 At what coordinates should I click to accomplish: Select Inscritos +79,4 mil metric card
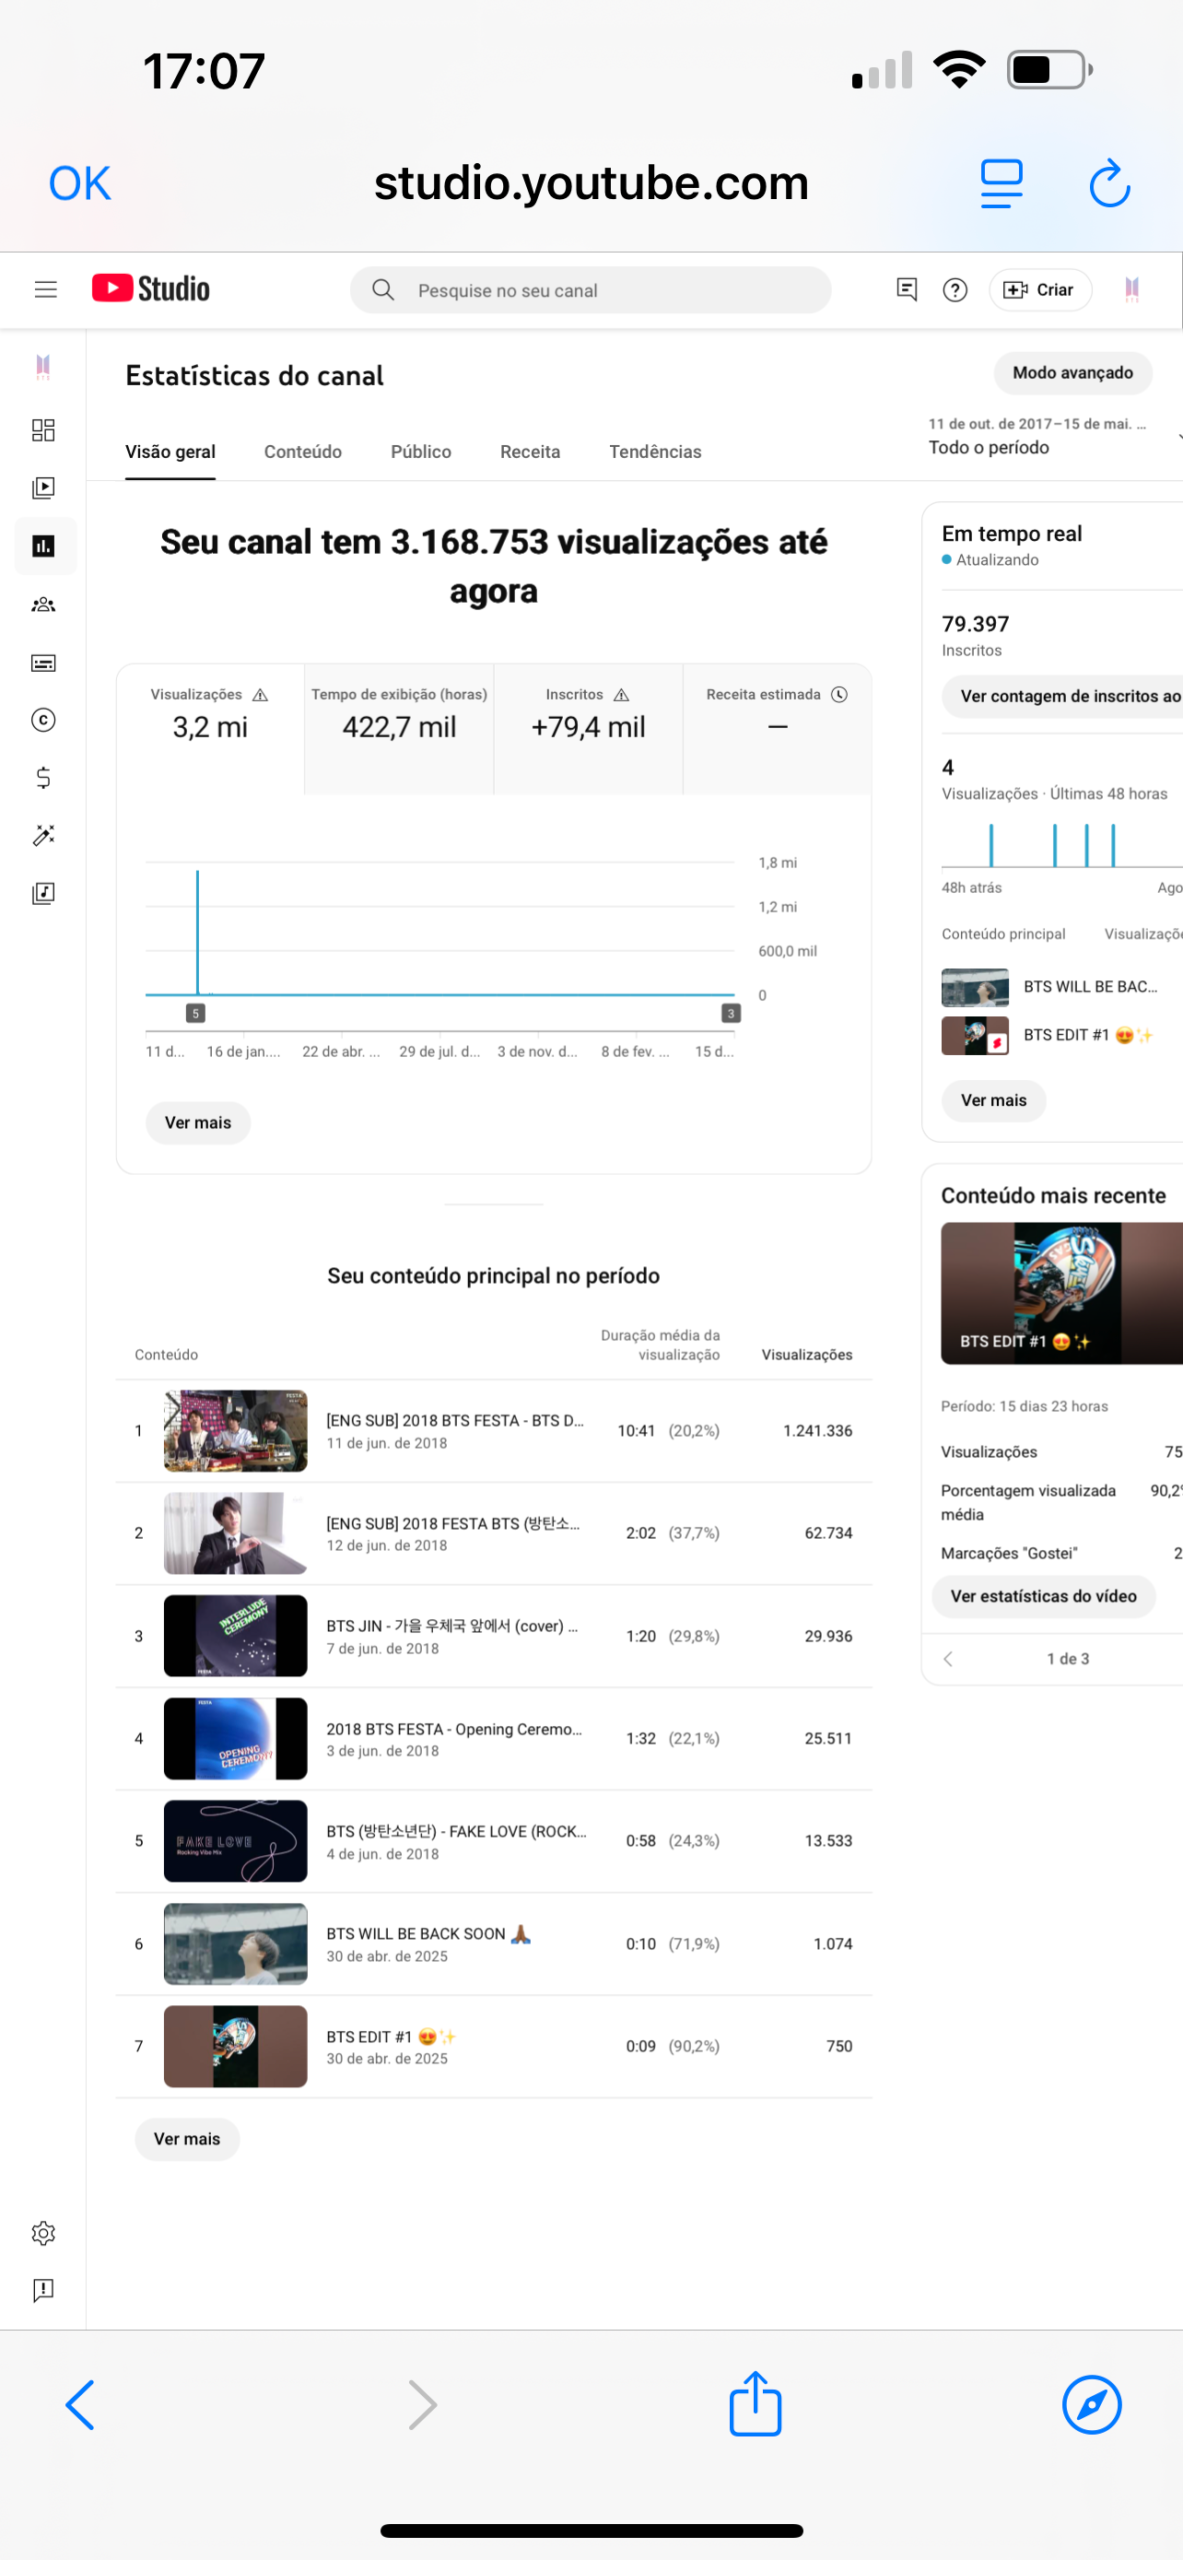[588, 729]
